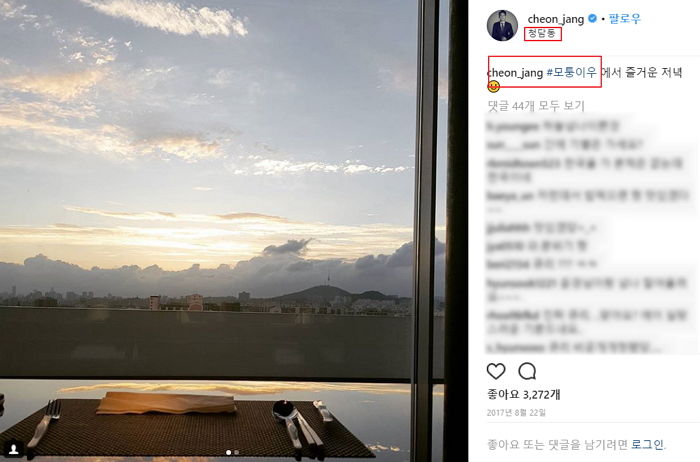Click cheon_jang username in the caption
The width and height of the screenshot is (700, 462).
515,72
